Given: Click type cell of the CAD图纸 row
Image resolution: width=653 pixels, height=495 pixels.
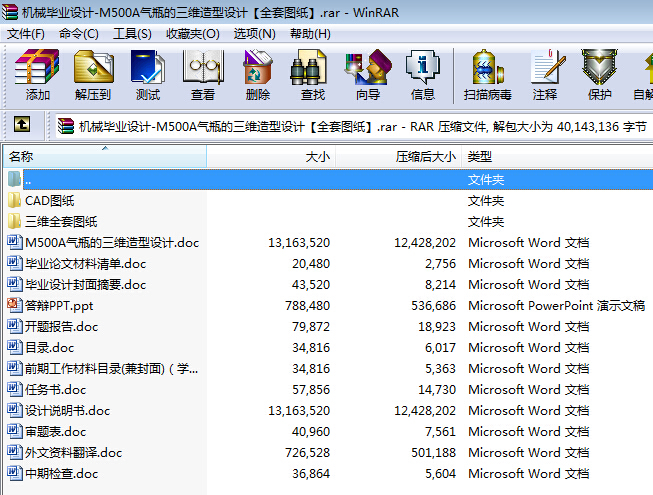Looking at the screenshot, I should tap(486, 201).
